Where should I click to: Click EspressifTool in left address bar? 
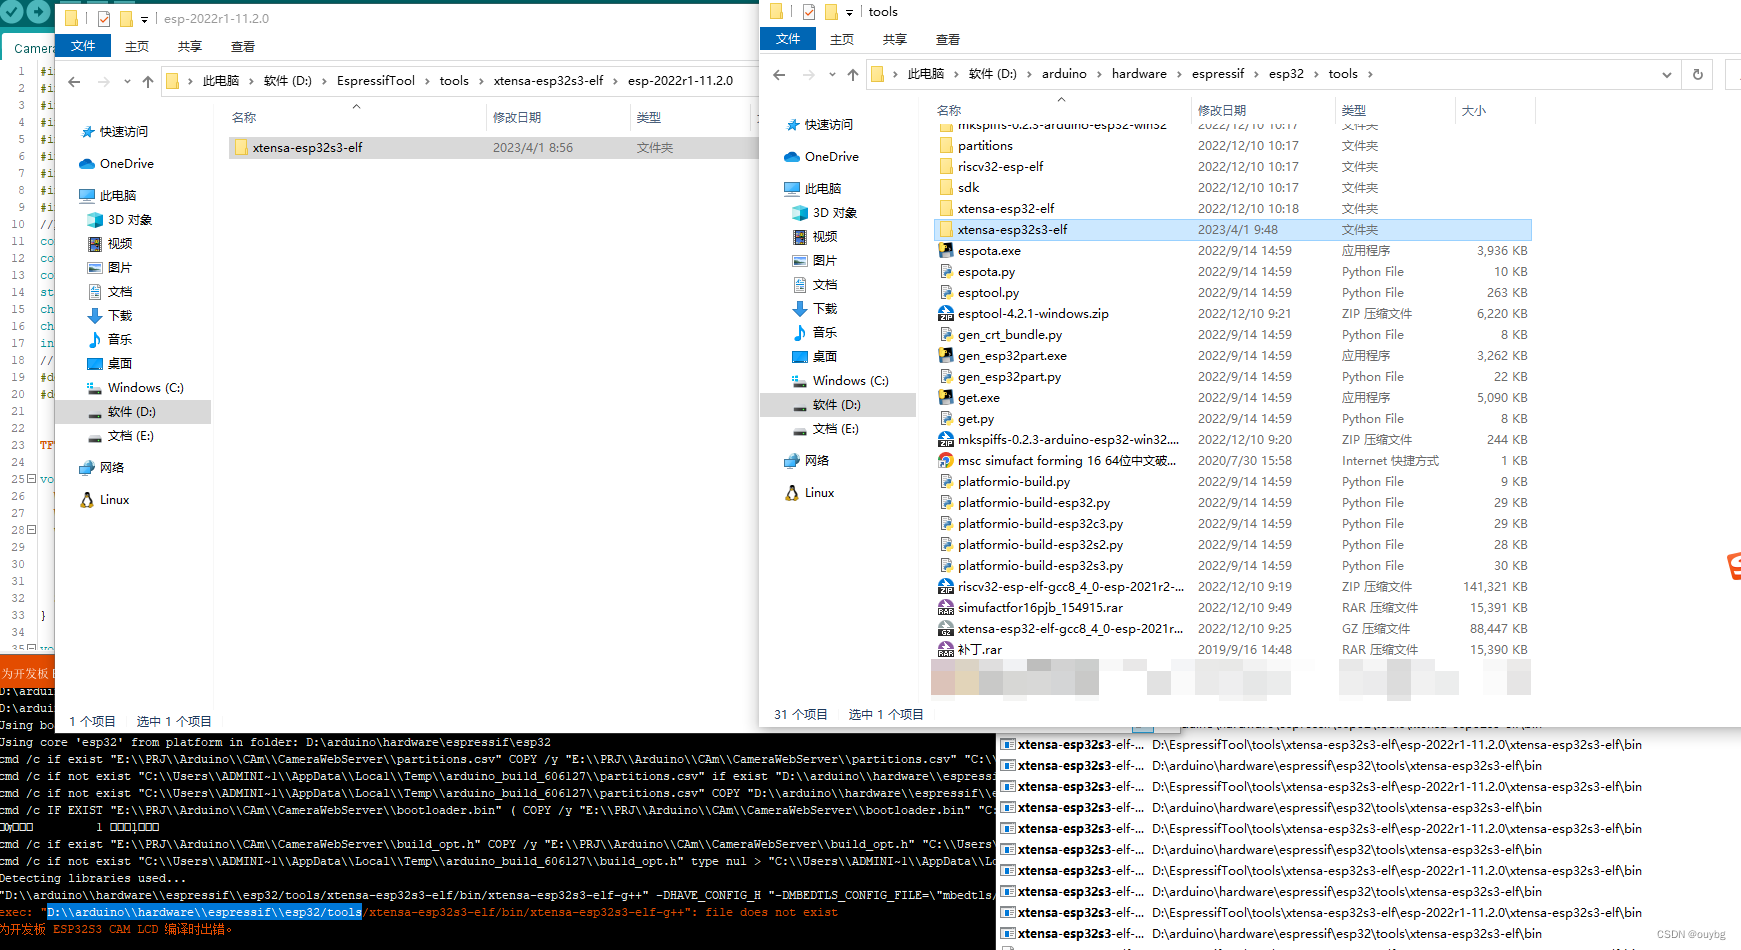point(376,81)
